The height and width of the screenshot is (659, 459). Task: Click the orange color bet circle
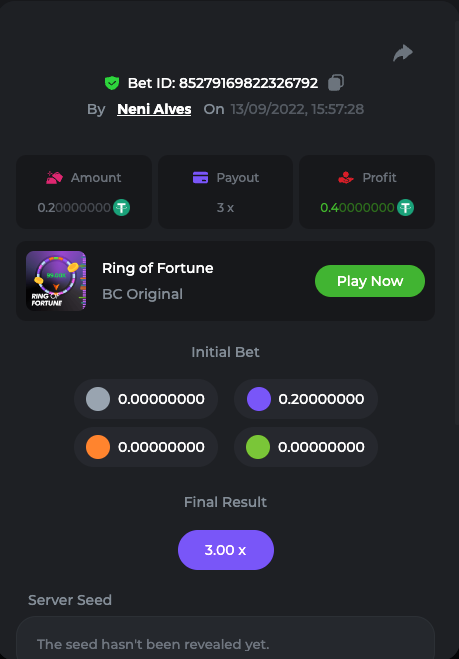pos(98,447)
